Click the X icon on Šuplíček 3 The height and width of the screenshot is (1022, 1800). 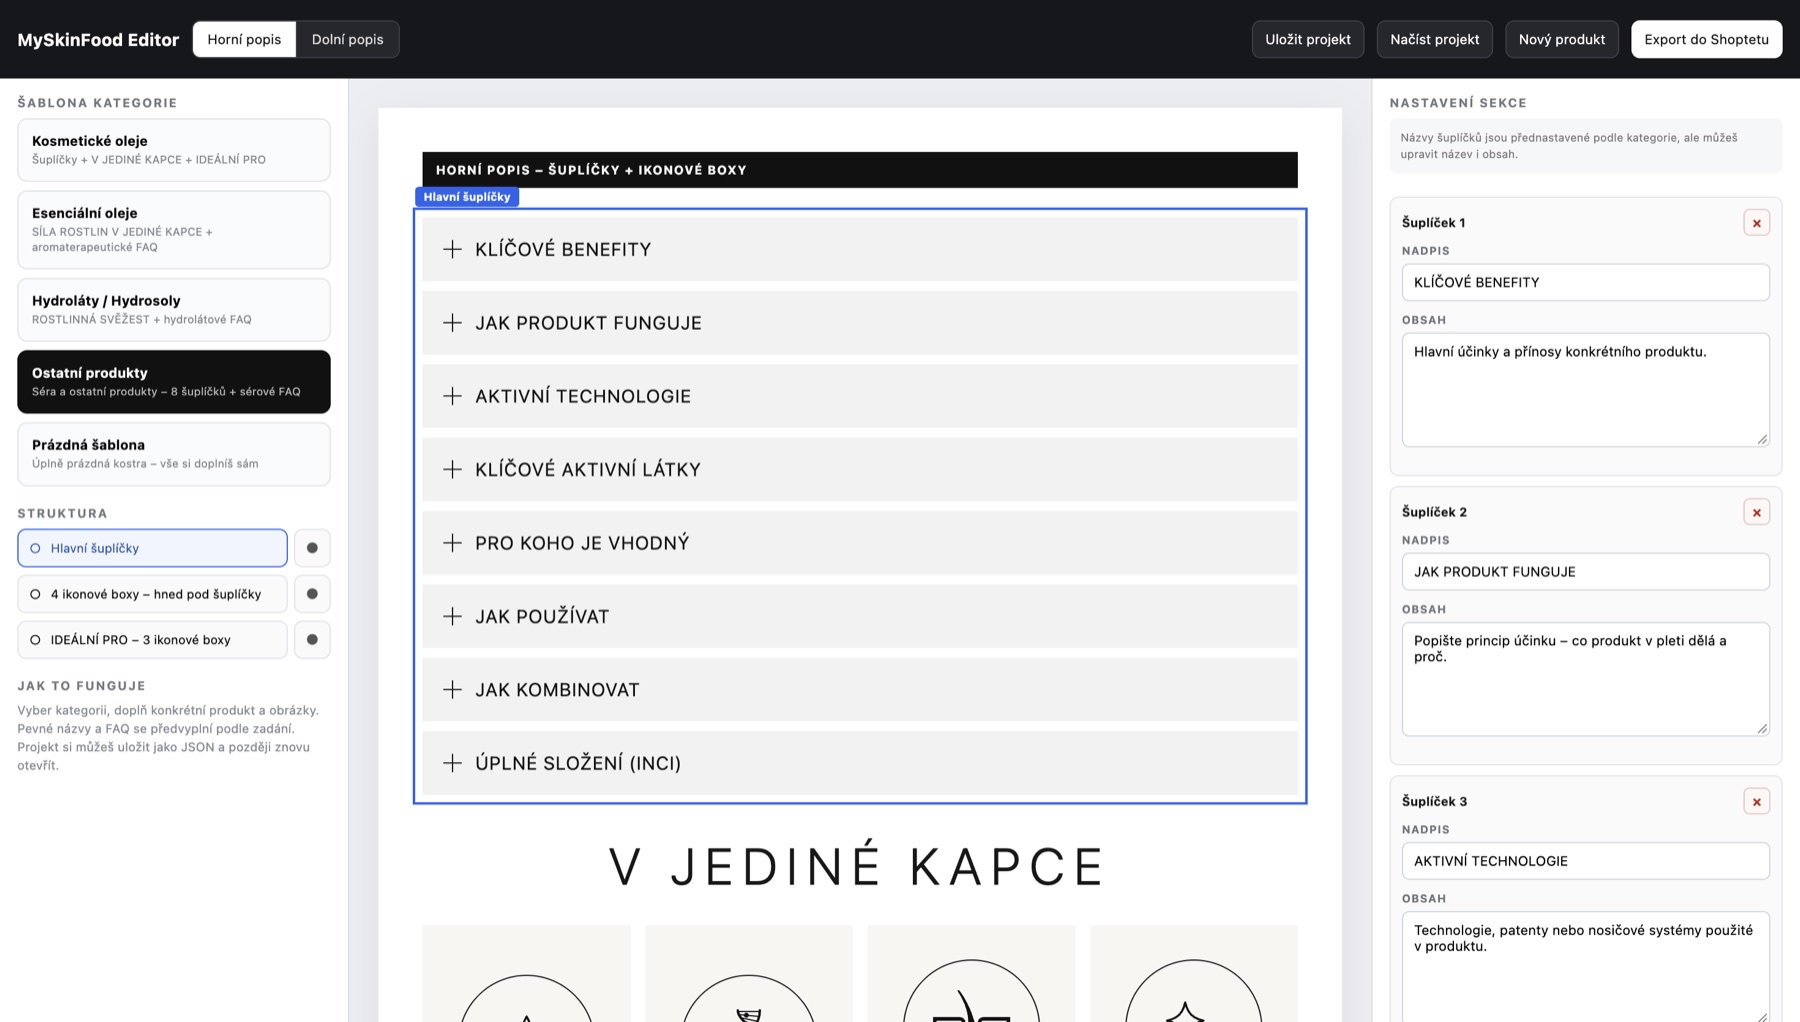coord(1756,801)
